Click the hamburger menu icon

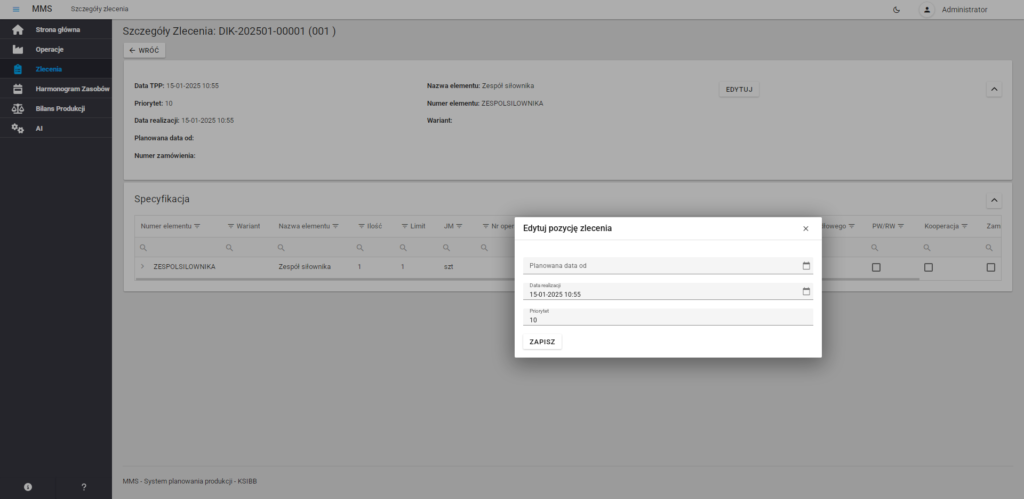15,9
